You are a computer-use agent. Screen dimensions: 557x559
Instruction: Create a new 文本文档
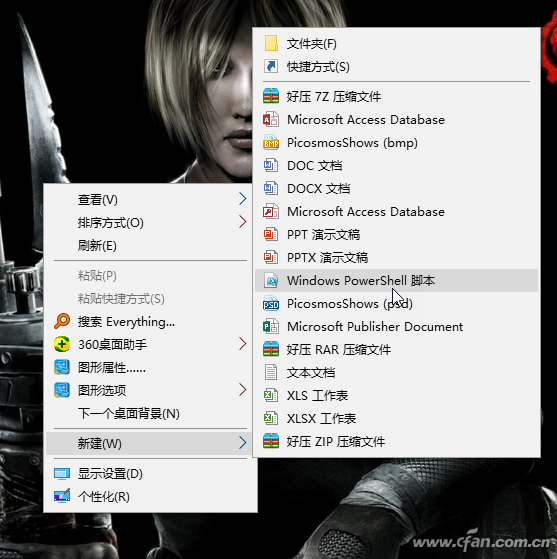(x=397, y=373)
